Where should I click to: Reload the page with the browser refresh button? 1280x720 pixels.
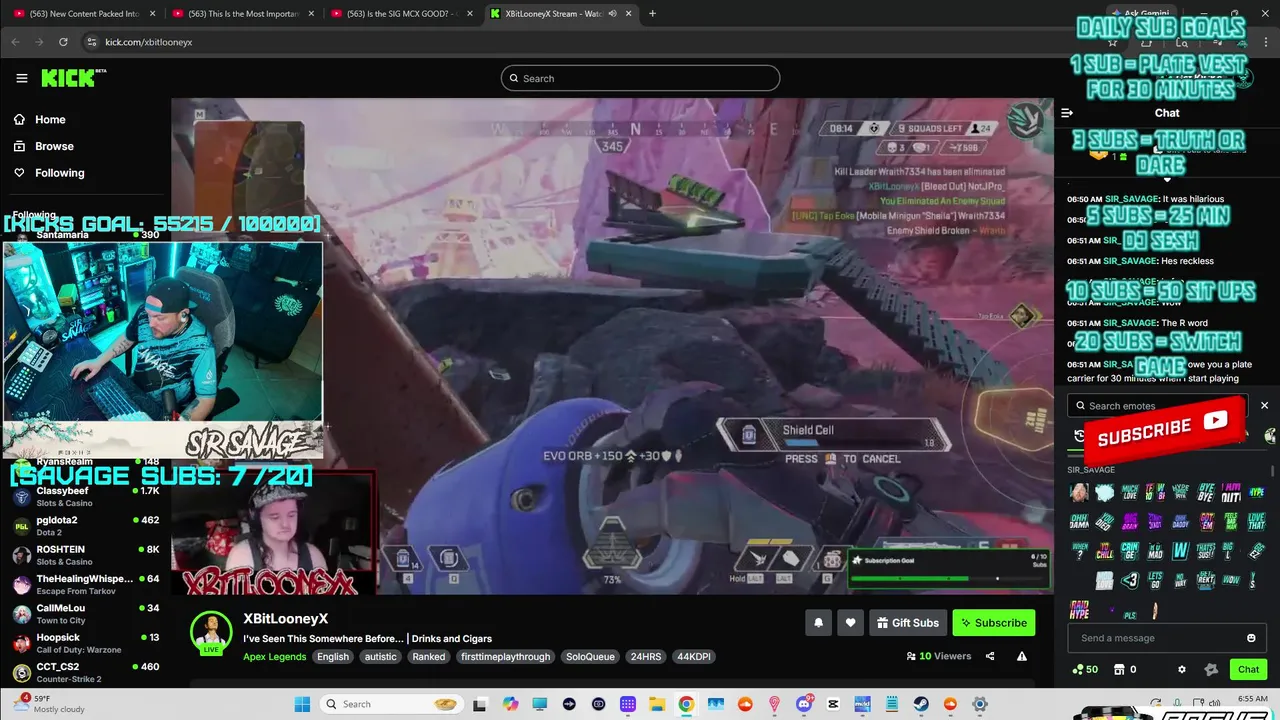pyautogui.click(x=63, y=42)
